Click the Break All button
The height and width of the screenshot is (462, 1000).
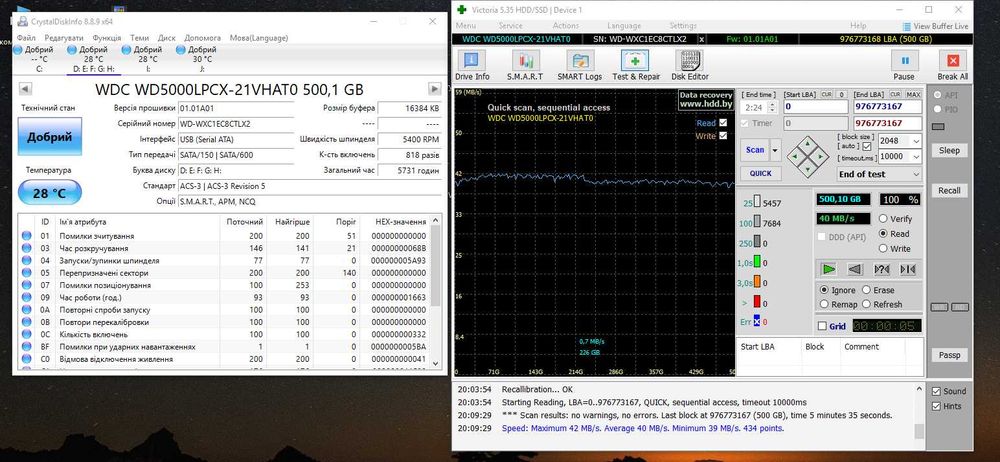(x=953, y=66)
